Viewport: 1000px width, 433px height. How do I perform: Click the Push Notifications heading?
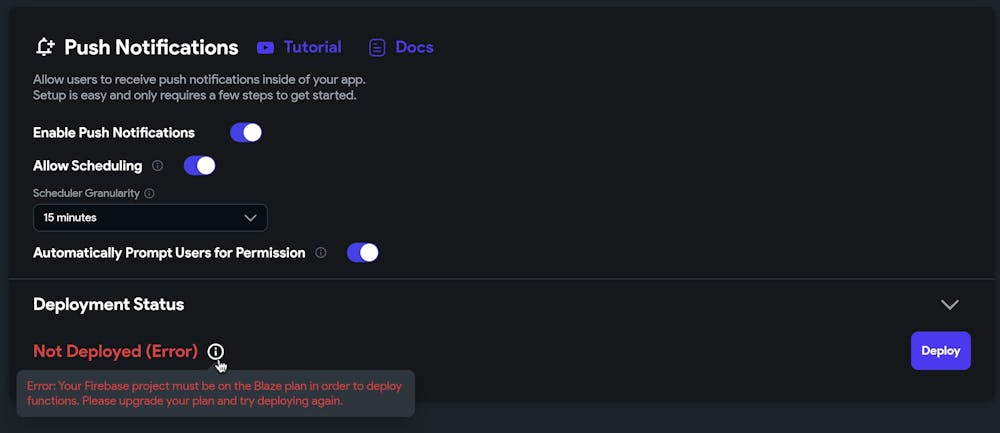coord(151,47)
